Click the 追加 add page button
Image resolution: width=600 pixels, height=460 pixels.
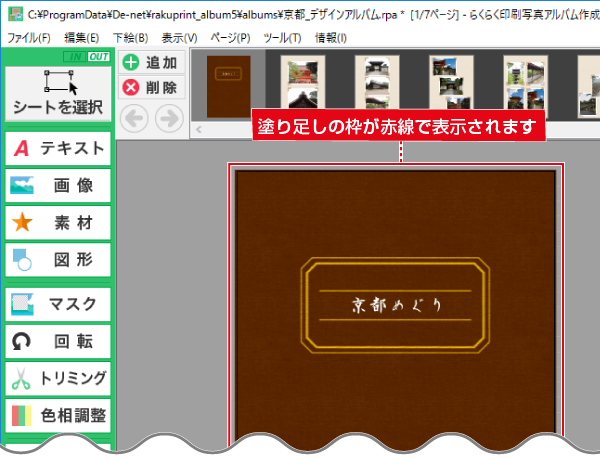point(152,62)
